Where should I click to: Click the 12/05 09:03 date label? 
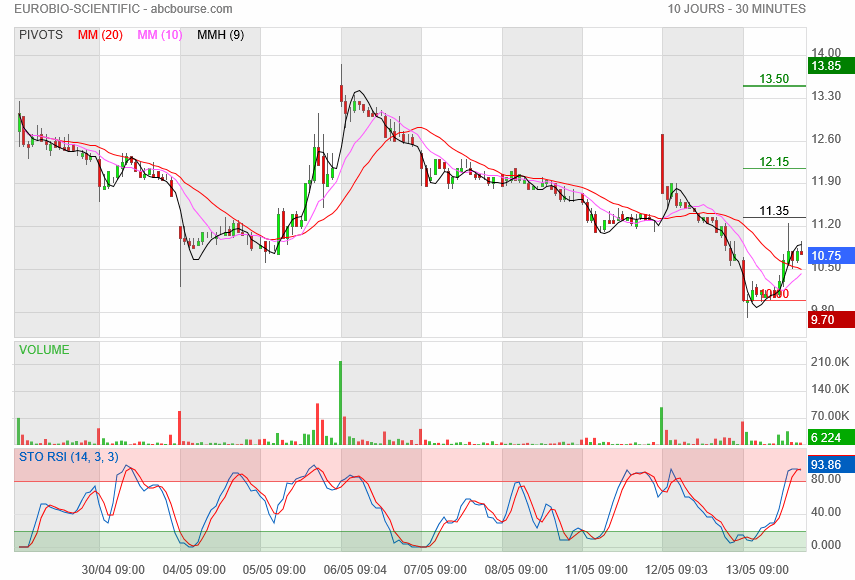(677, 570)
